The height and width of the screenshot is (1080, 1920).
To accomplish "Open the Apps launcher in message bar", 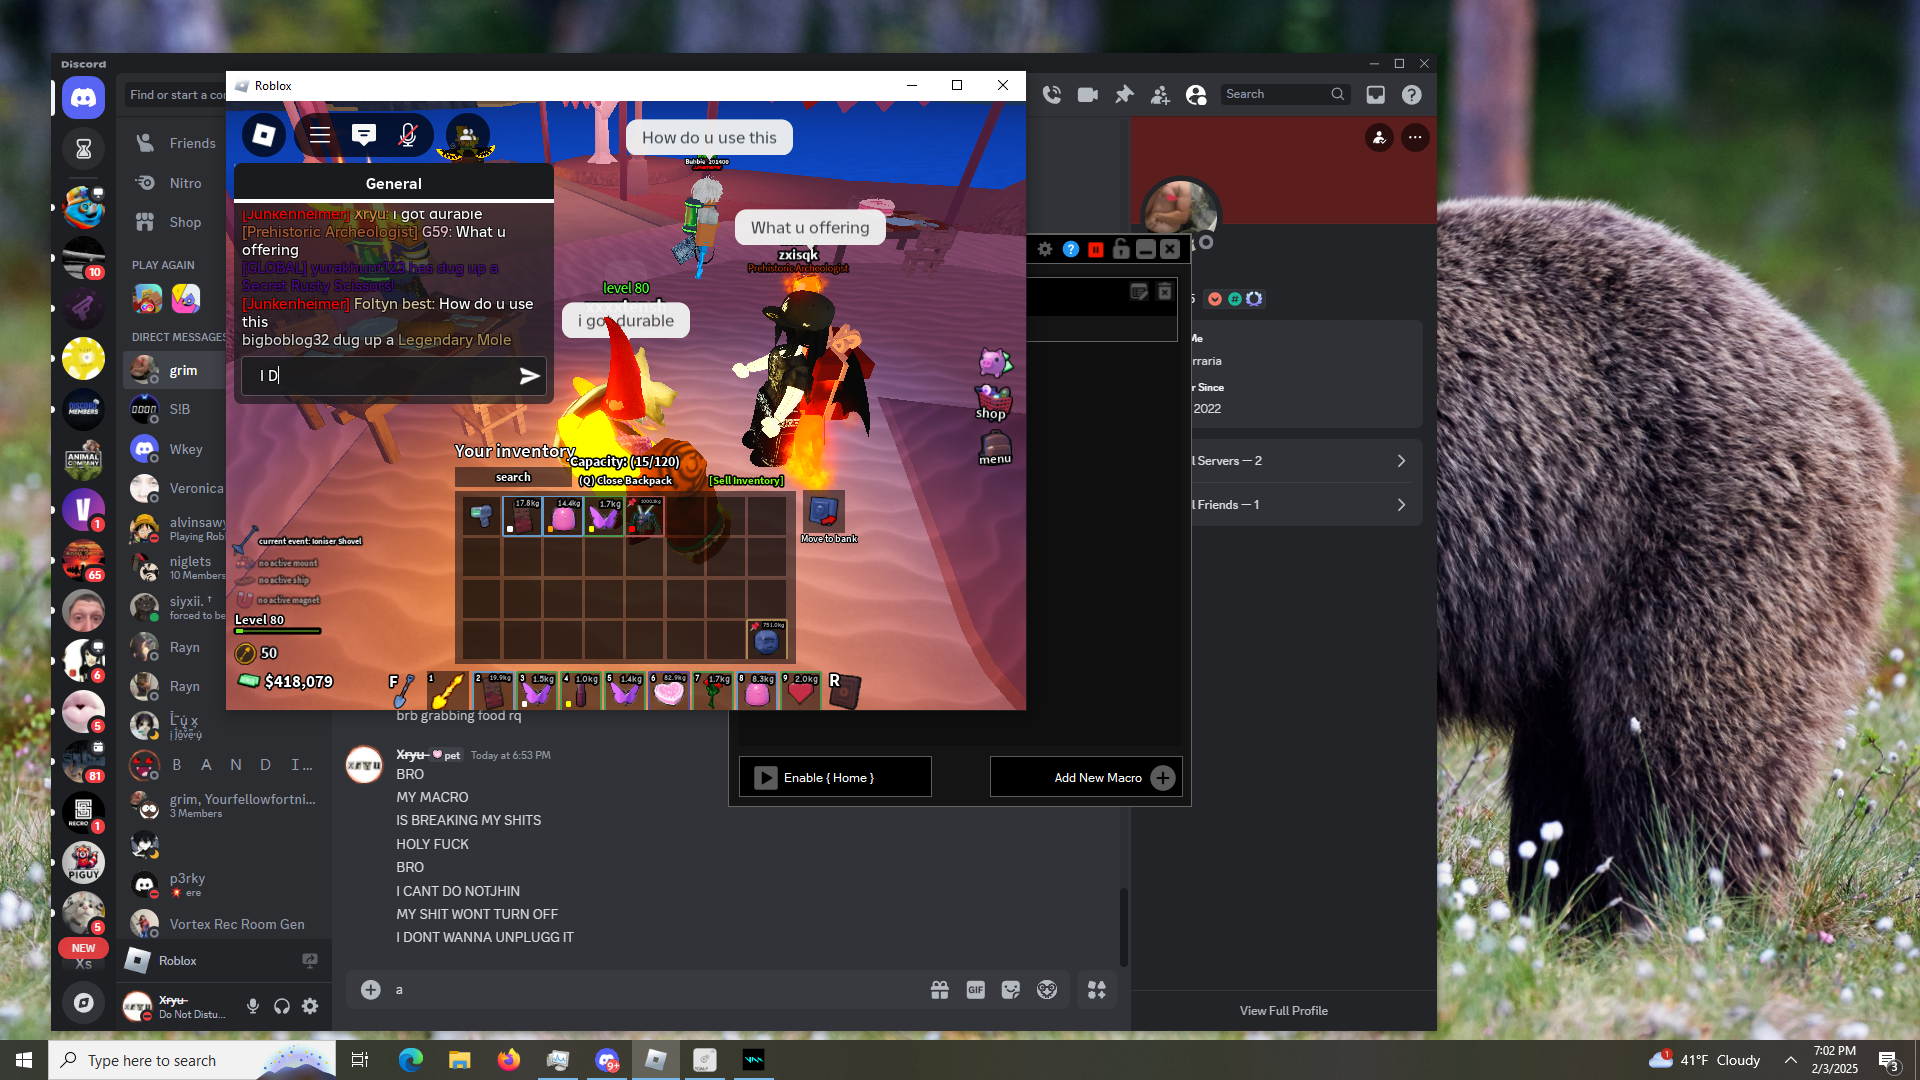I will pos(1097,990).
